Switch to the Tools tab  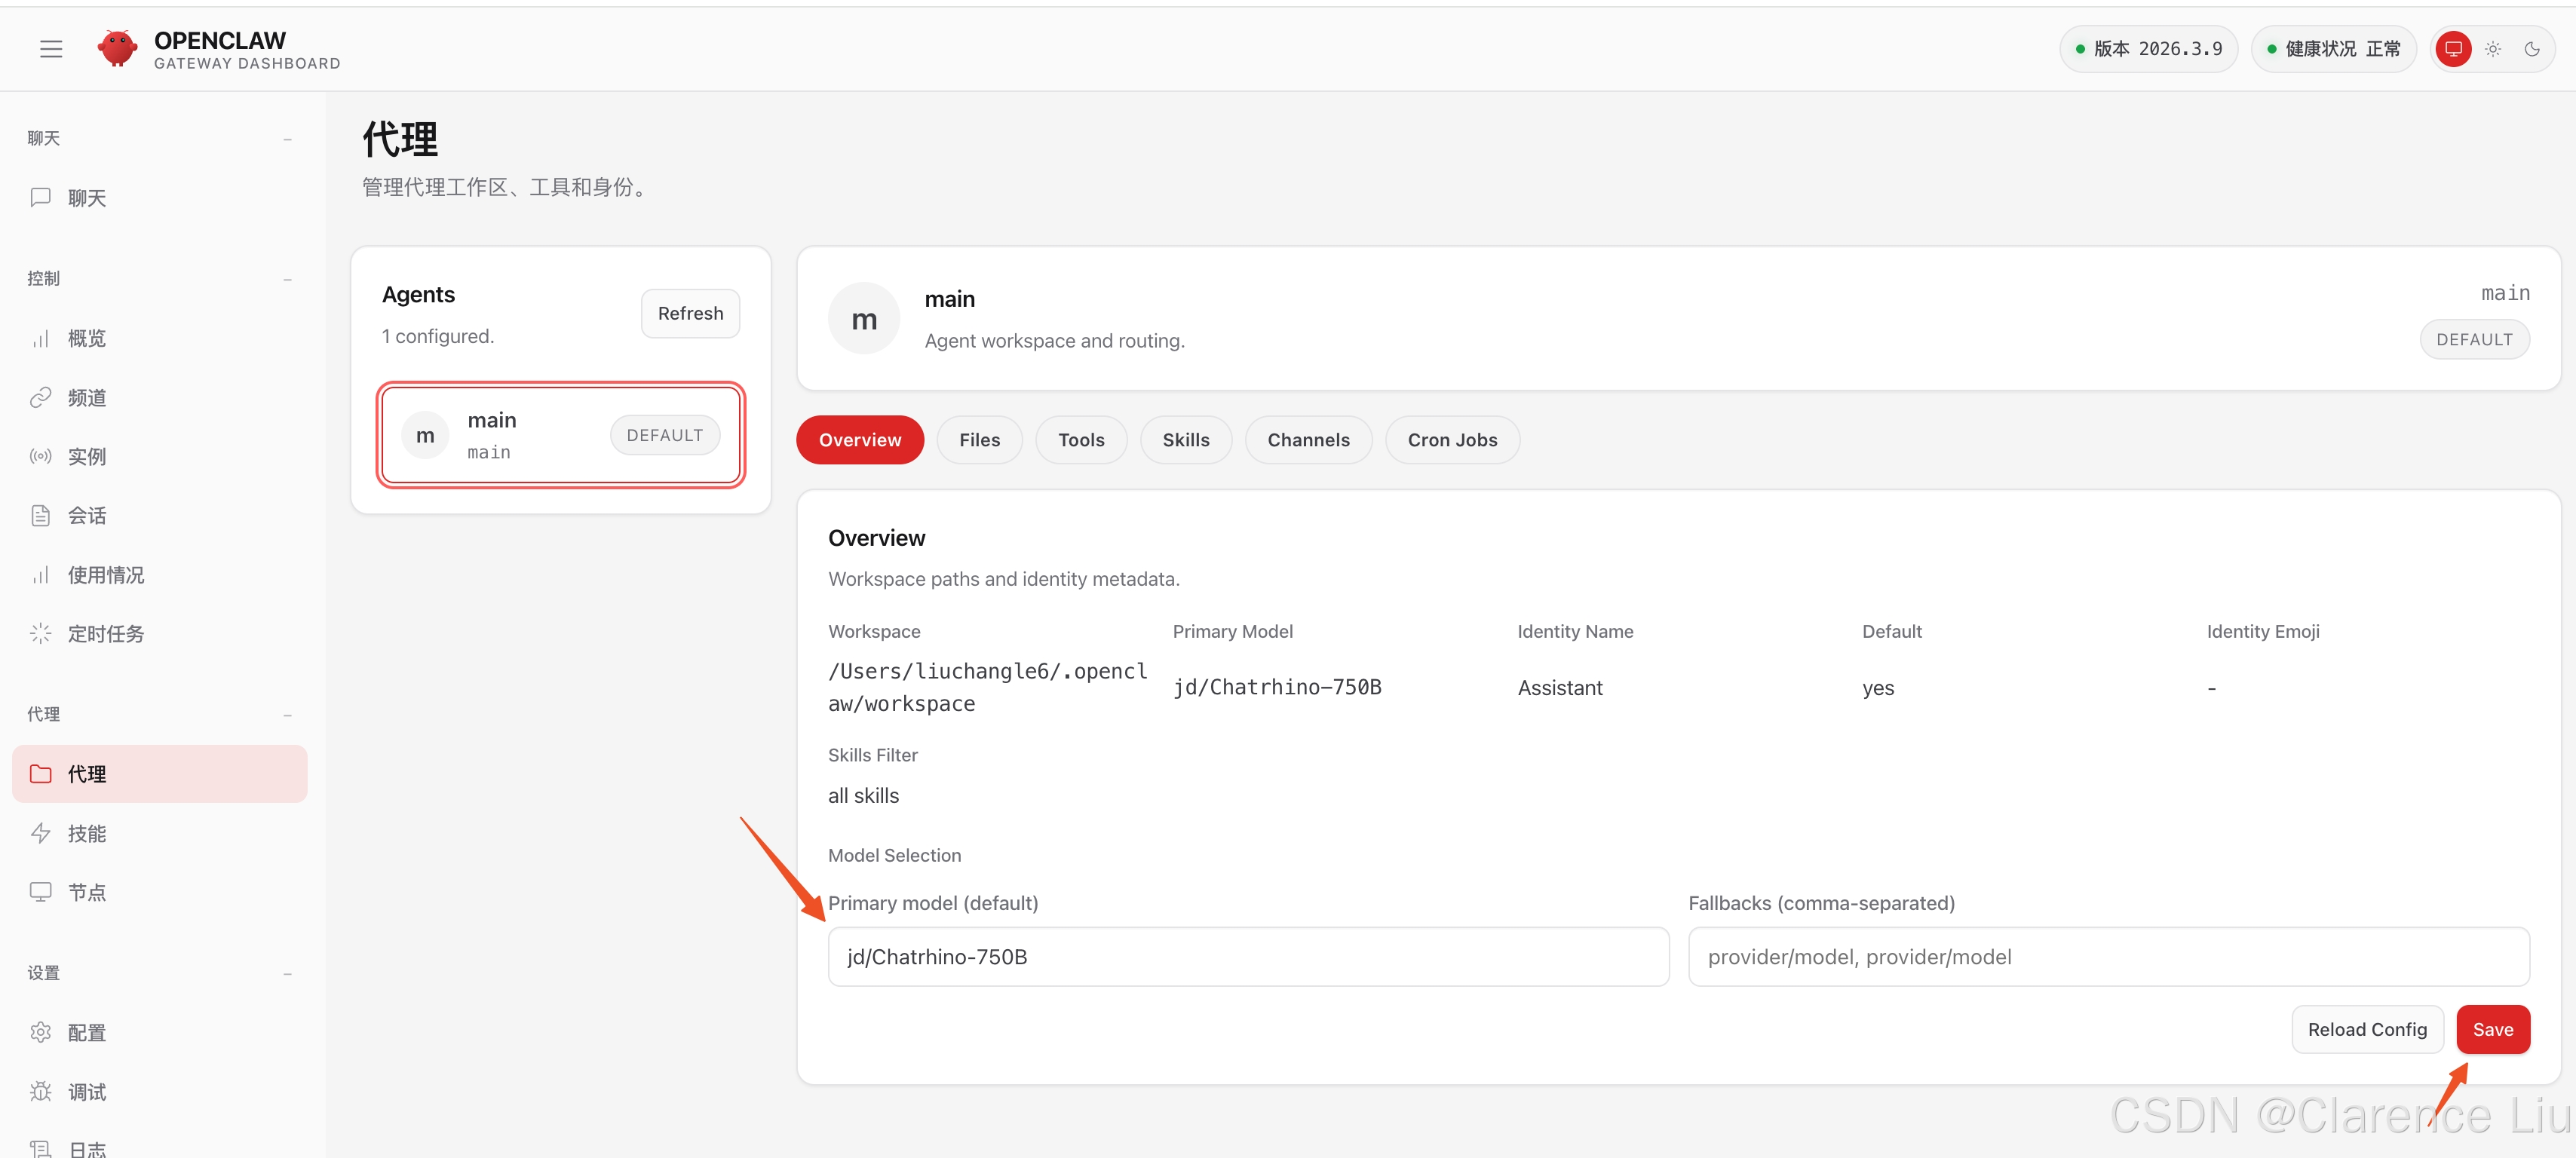[1081, 440]
